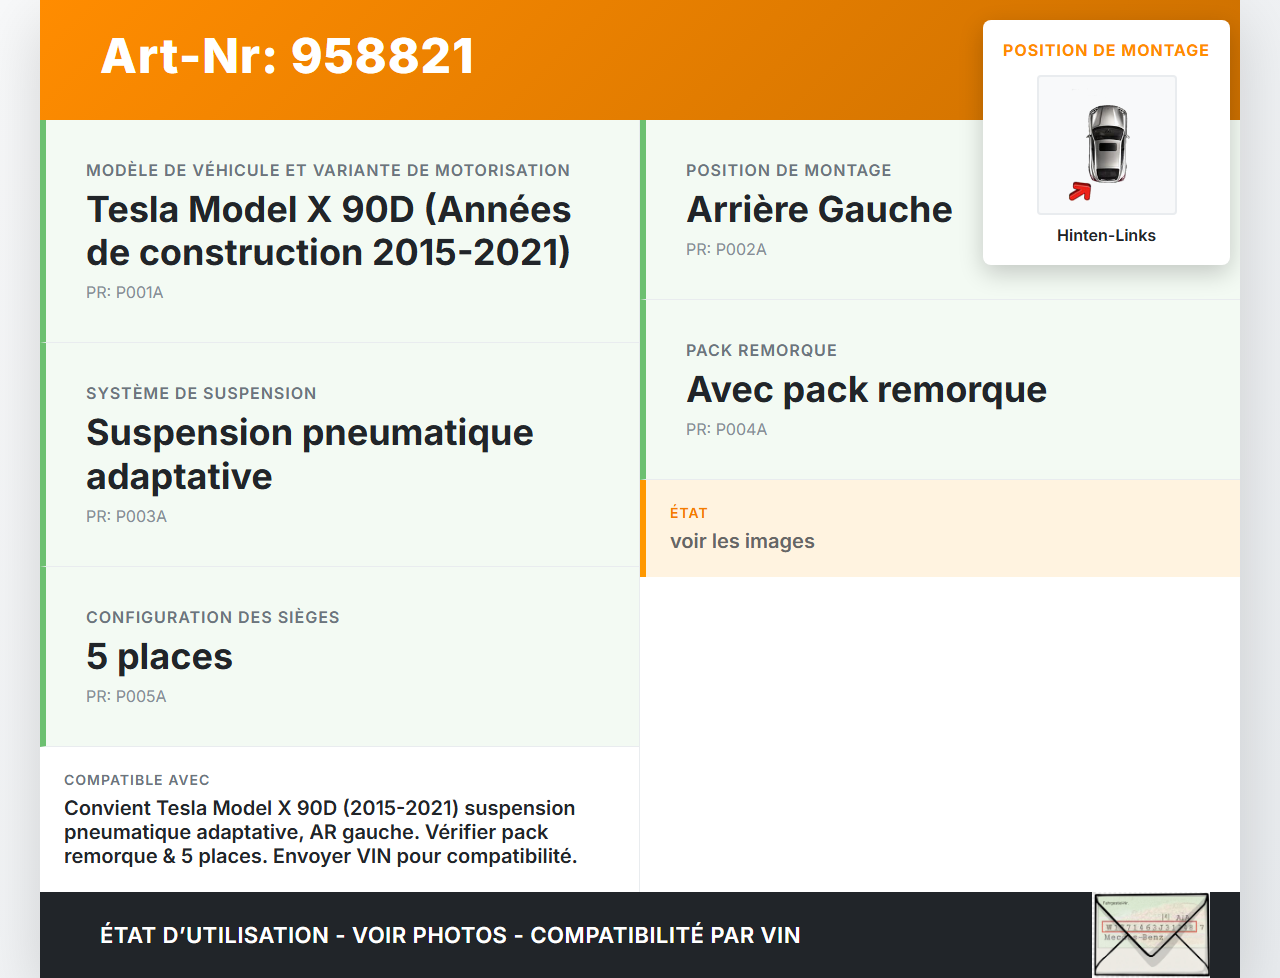This screenshot has width=1280, height=978.
Task: Click the 'Hinten-Links' caption
Action: [1106, 235]
